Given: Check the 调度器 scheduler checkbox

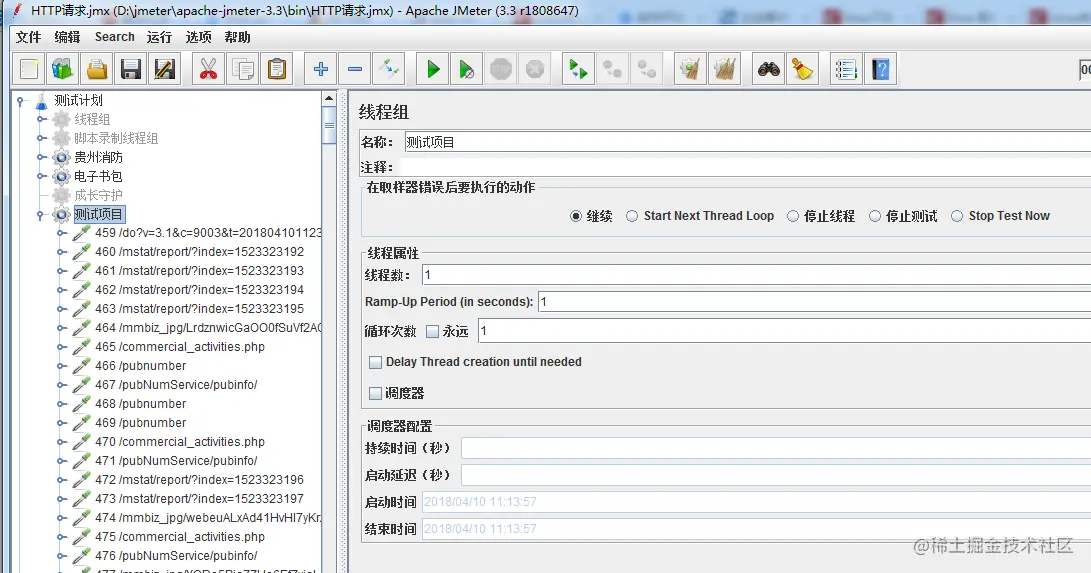Looking at the screenshot, I should [375, 394].
